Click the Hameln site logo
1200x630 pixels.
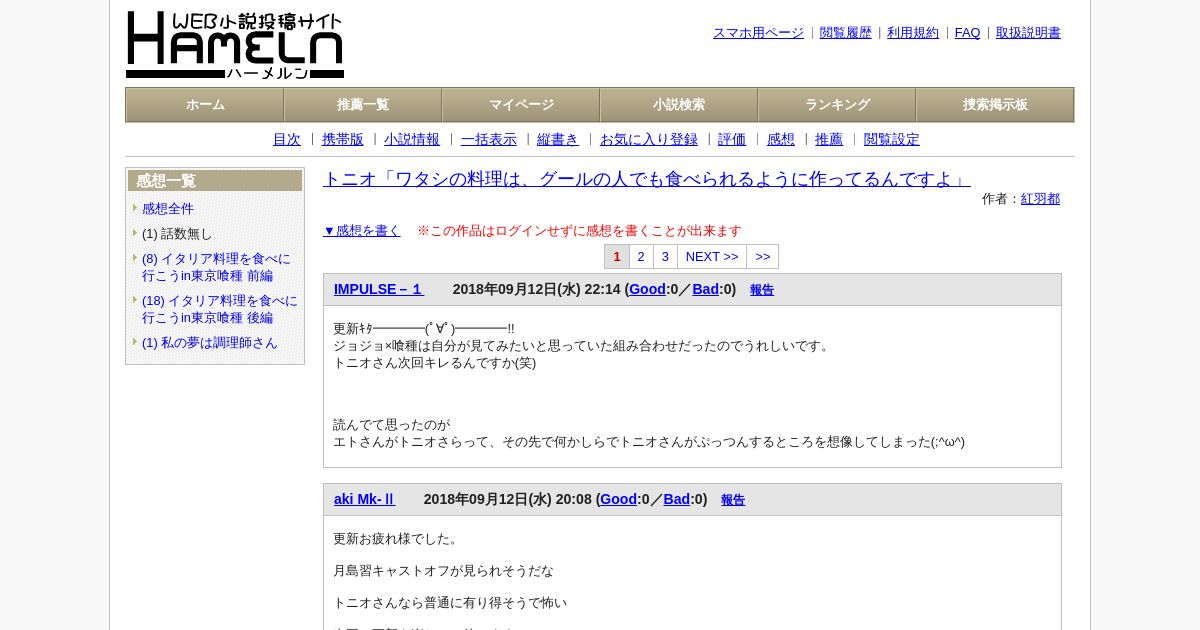coord(235,45)
